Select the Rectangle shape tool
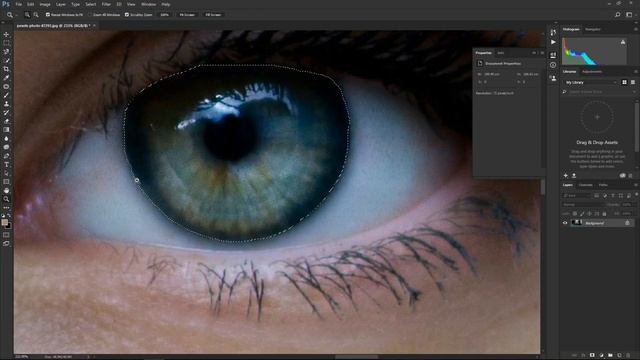 [x=6, y=182]
